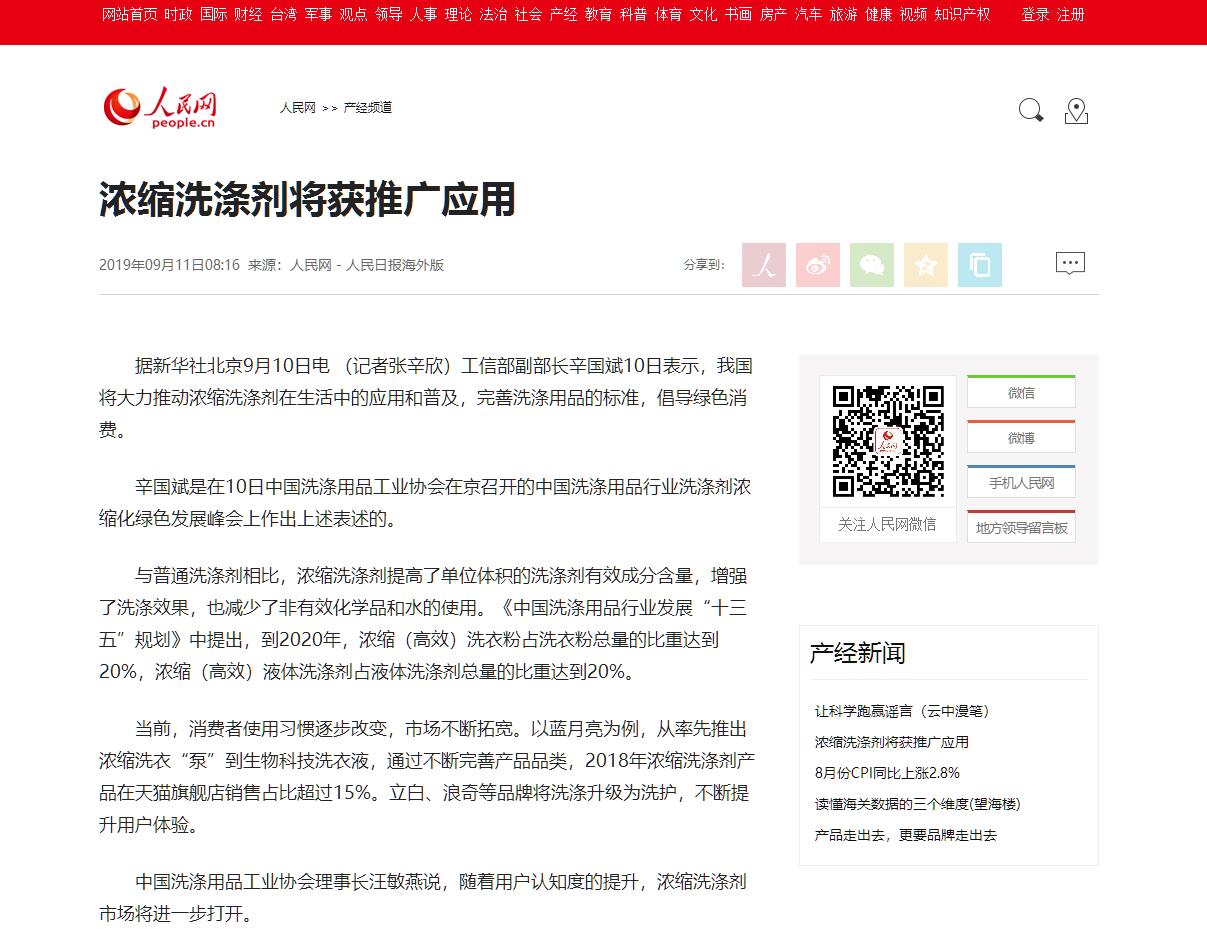Share to People's Weibo red icon
This screenshot has height=929, width=1207.
click(764, 265)
